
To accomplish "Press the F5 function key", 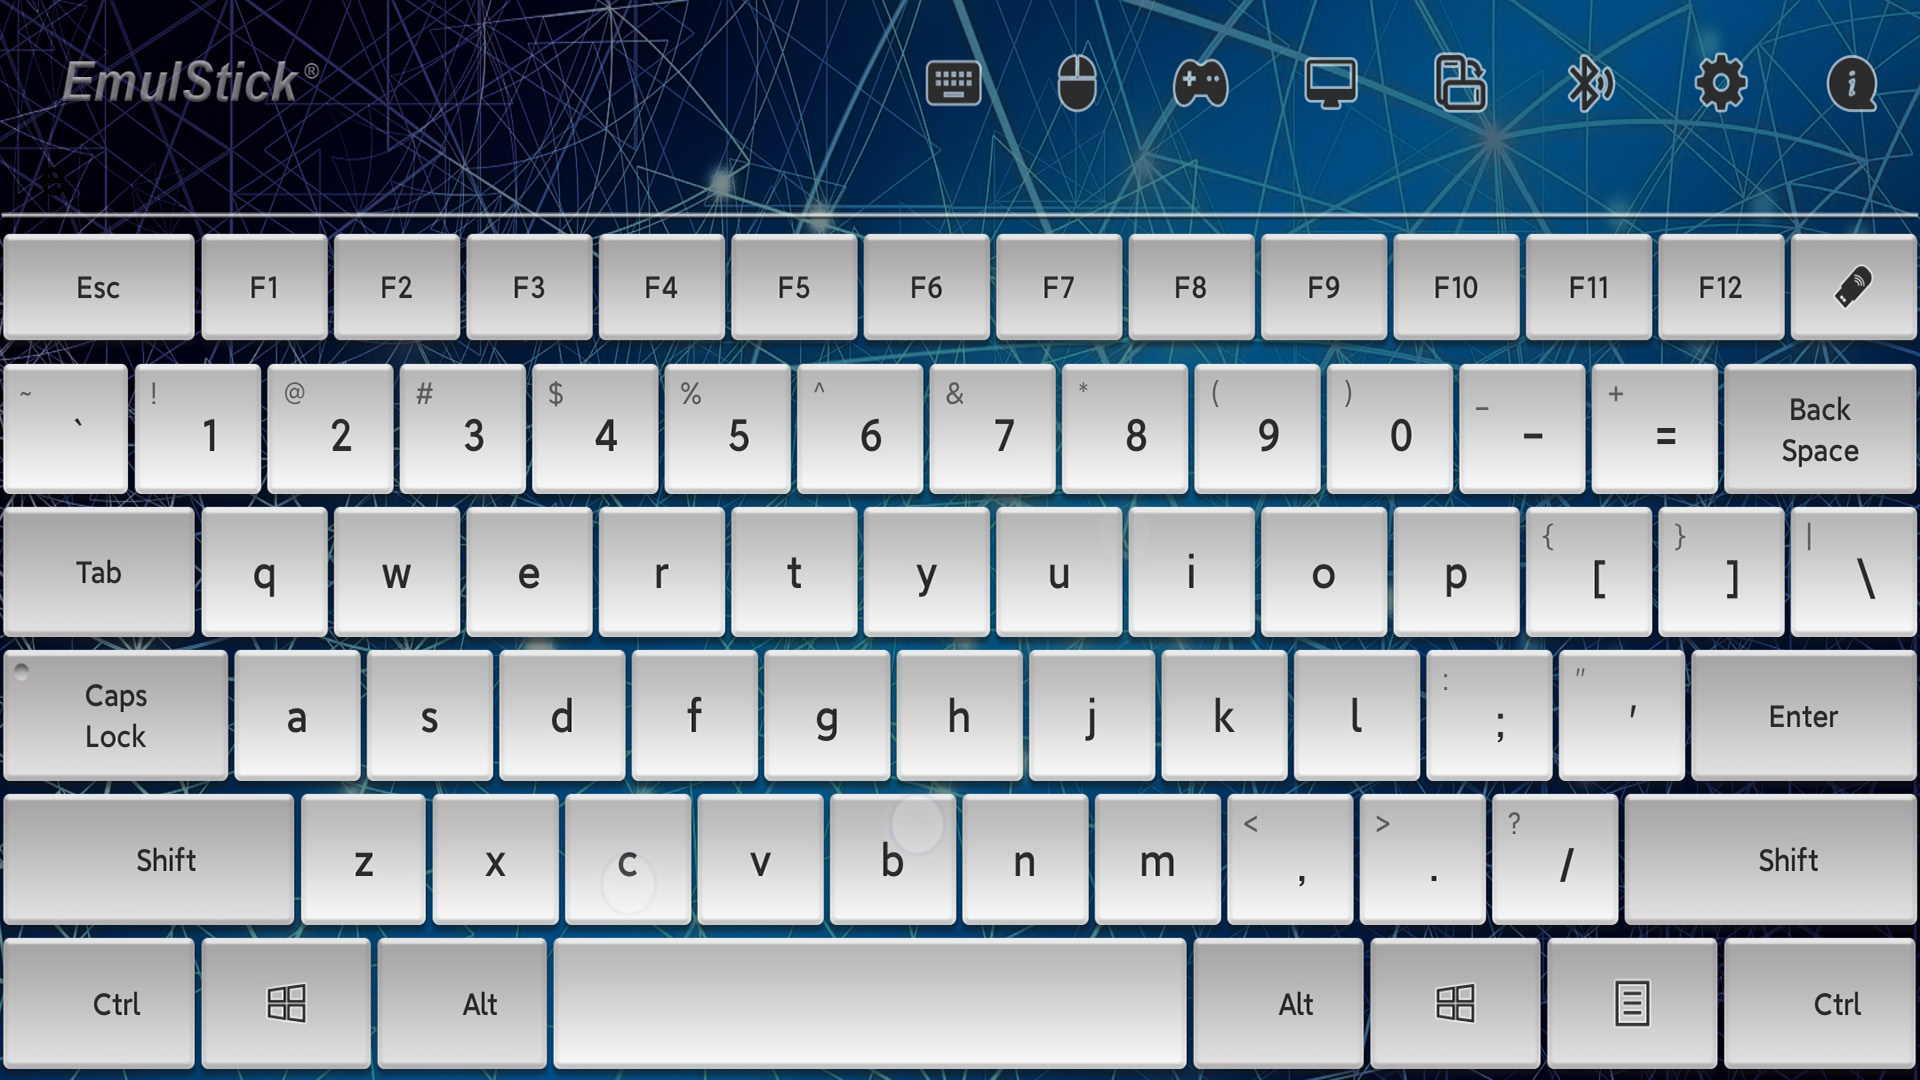I will point(794,286).
